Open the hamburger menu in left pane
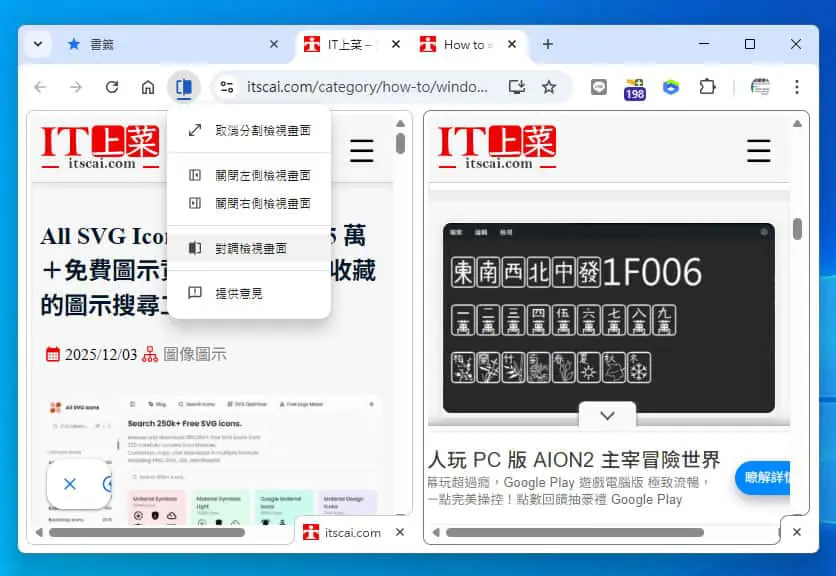Screen dimensions: 836x576 click(361, 151)
